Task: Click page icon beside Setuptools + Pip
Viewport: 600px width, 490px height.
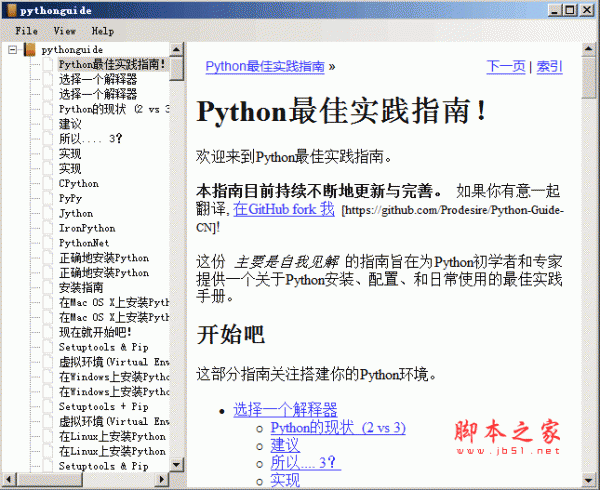Action: 48,407
